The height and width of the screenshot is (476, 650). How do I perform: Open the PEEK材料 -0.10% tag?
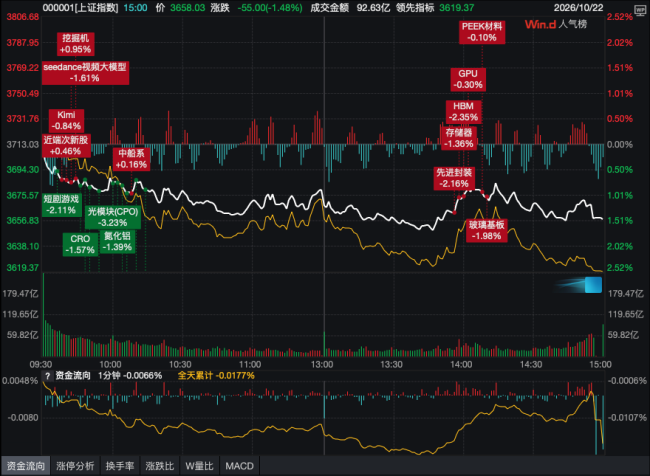click(x=482, y=32)
